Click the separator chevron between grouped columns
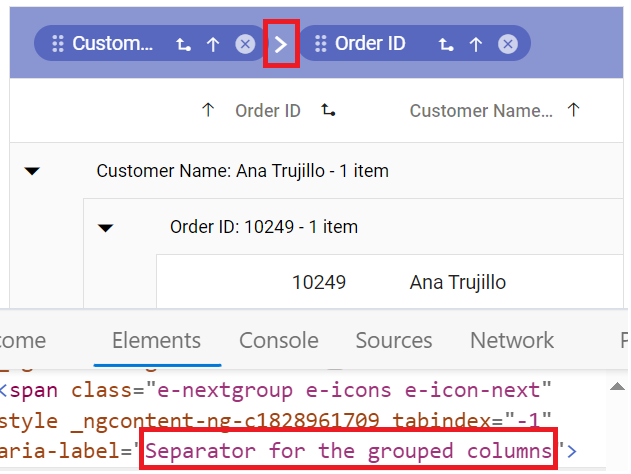Screen dimensions: 631x474 point(280,44)
